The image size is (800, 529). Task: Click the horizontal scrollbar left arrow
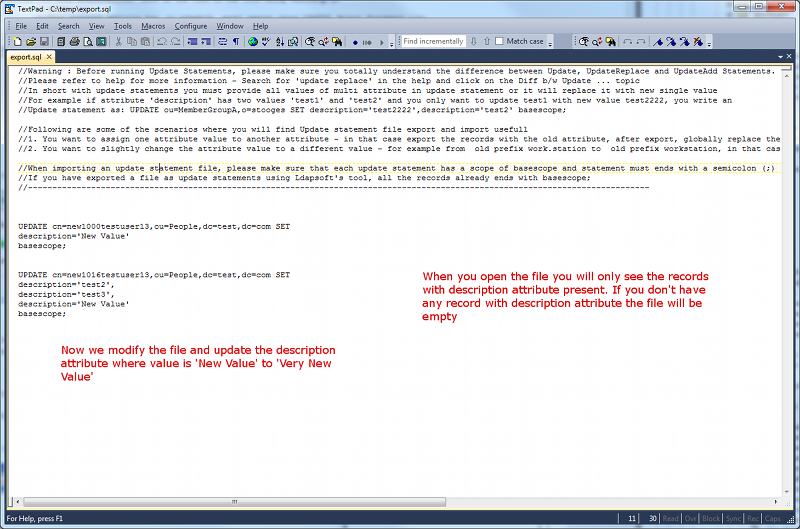coord(18,502)
